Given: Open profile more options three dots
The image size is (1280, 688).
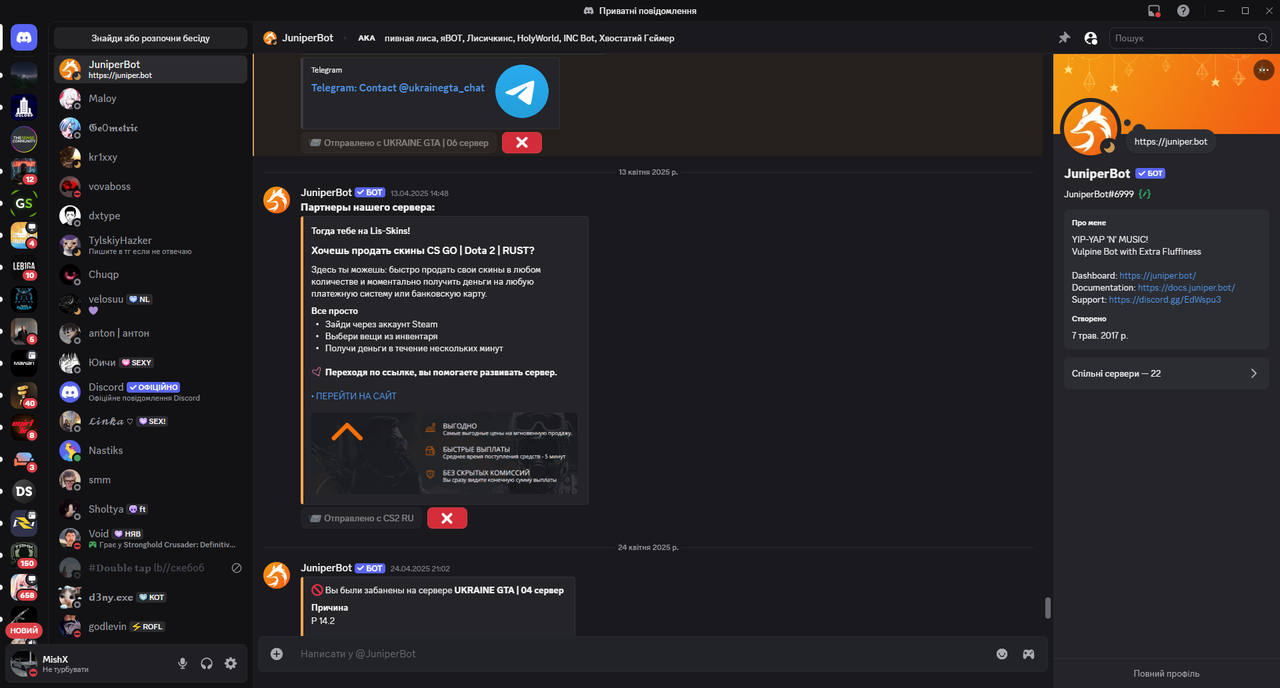Looking at the screenshot, I should [x=1264, y=71].
